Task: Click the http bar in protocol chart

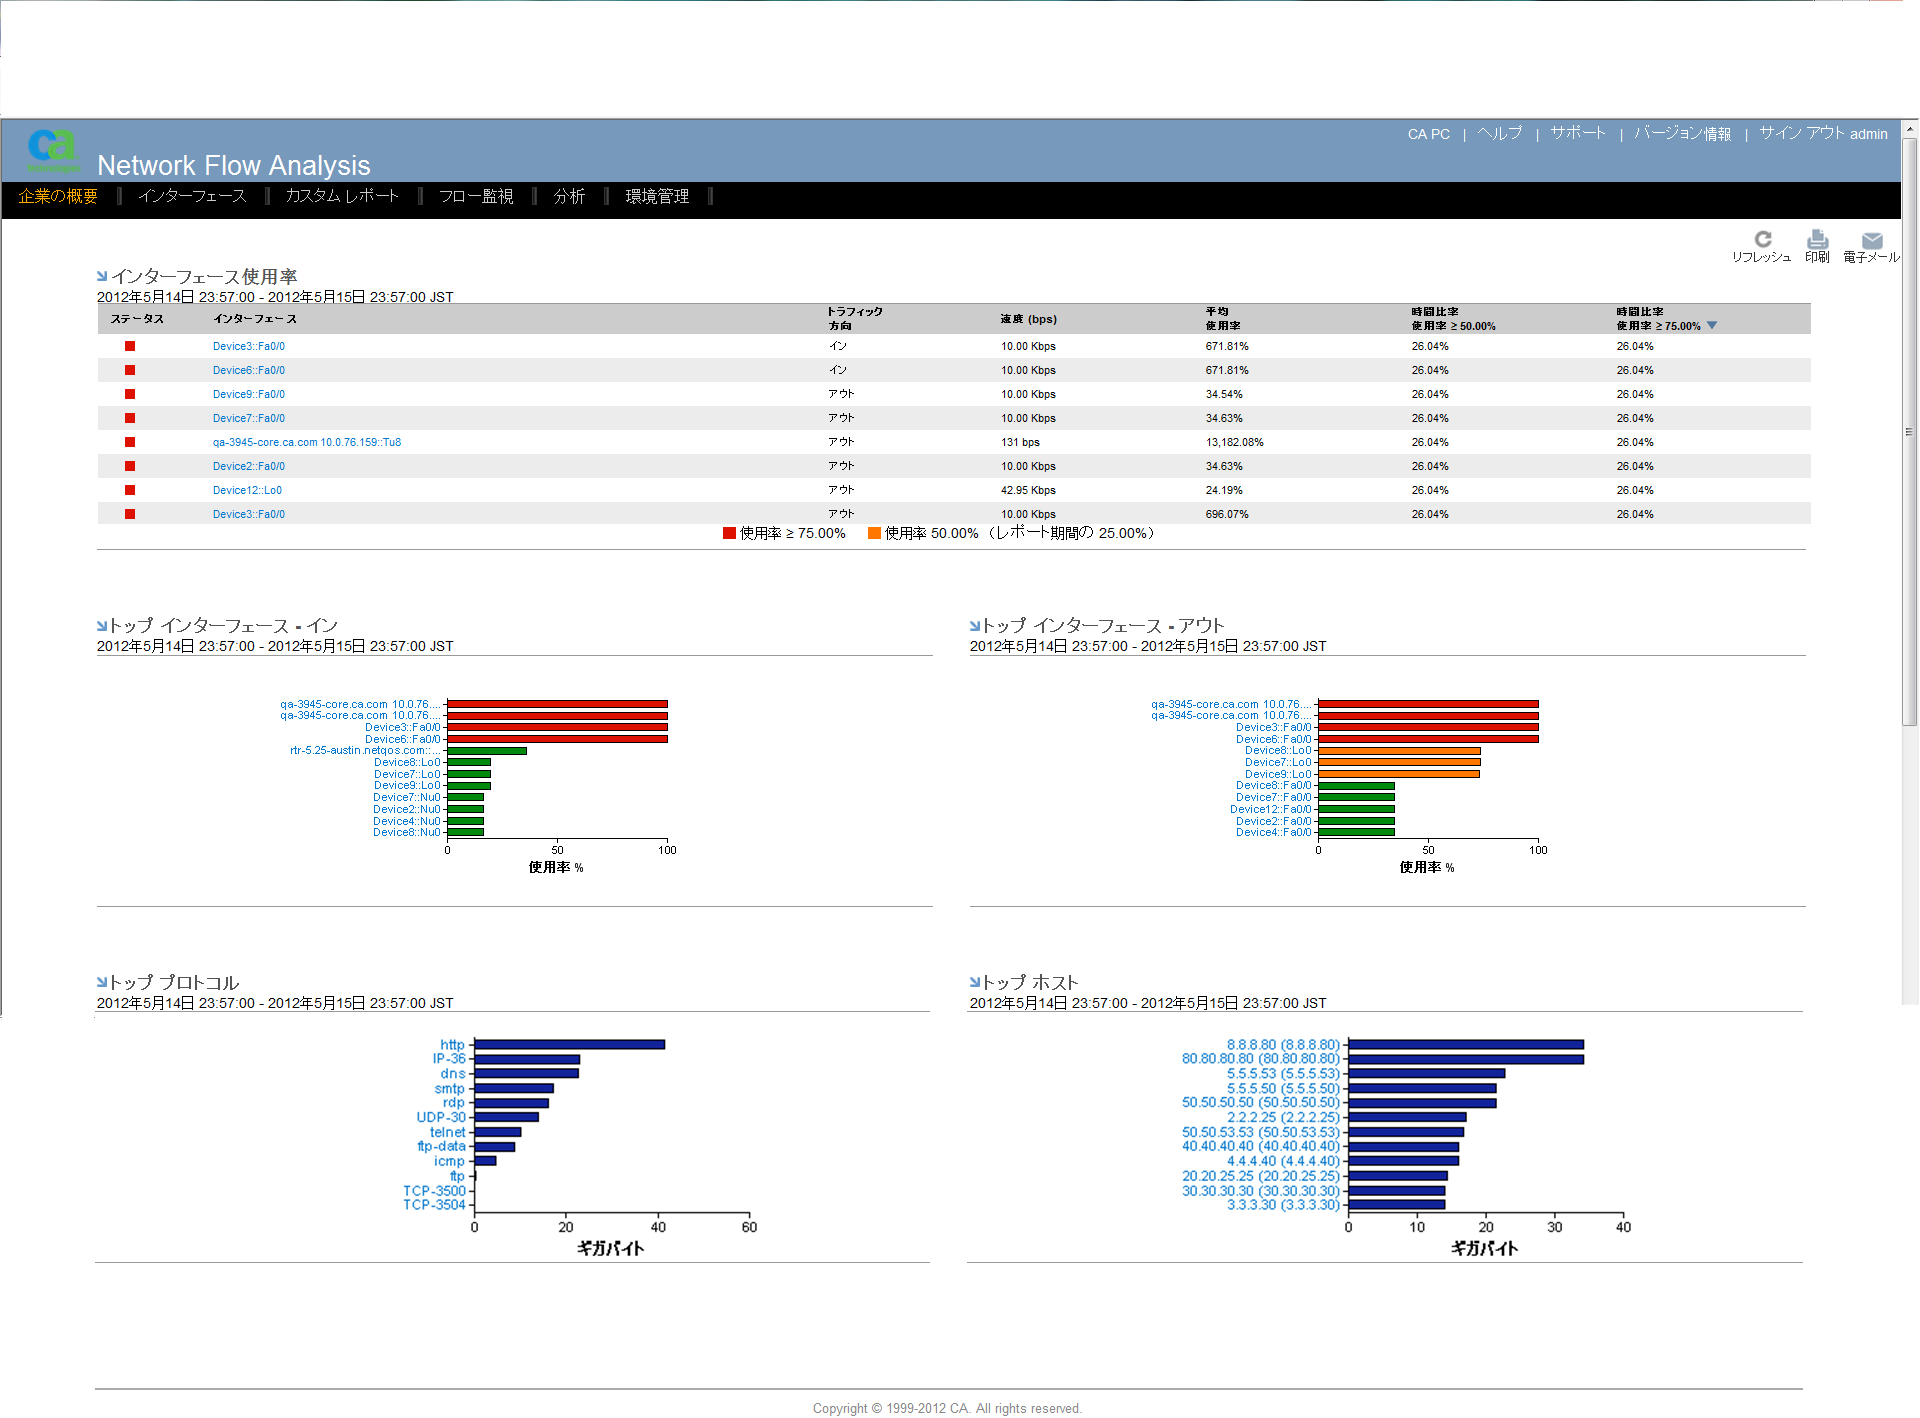Action: point(568,1045)
